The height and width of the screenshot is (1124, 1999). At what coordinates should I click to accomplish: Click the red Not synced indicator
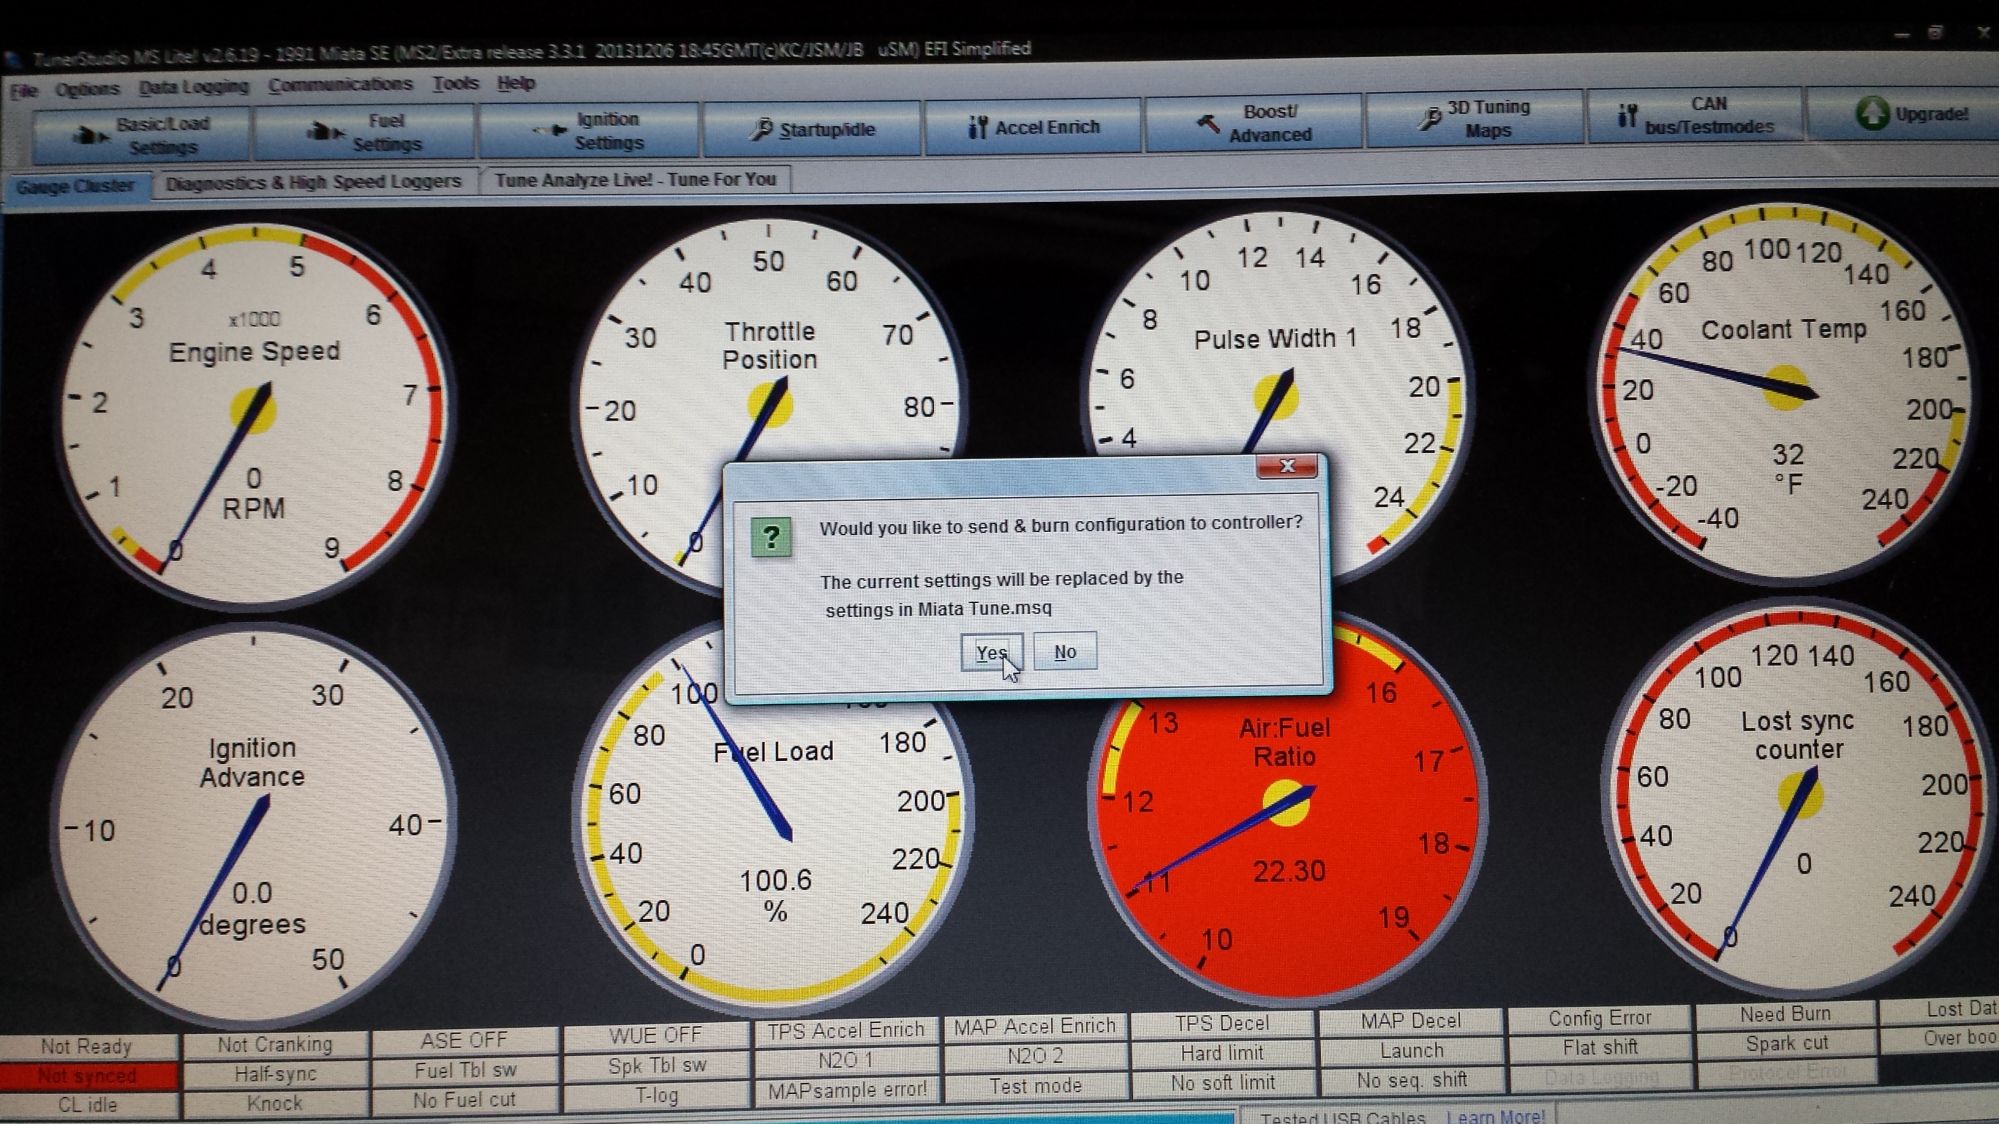coord(87,1076)
